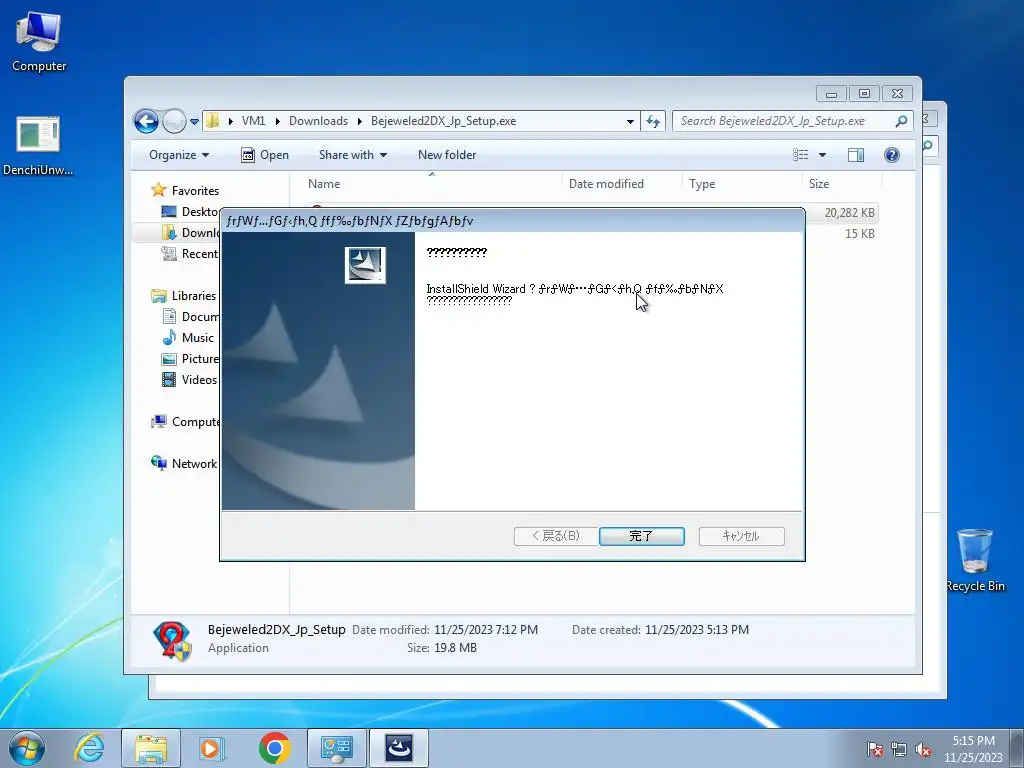Click the Show desktop button at taskbar end
1024x768 pixels.
(1018, 748)
